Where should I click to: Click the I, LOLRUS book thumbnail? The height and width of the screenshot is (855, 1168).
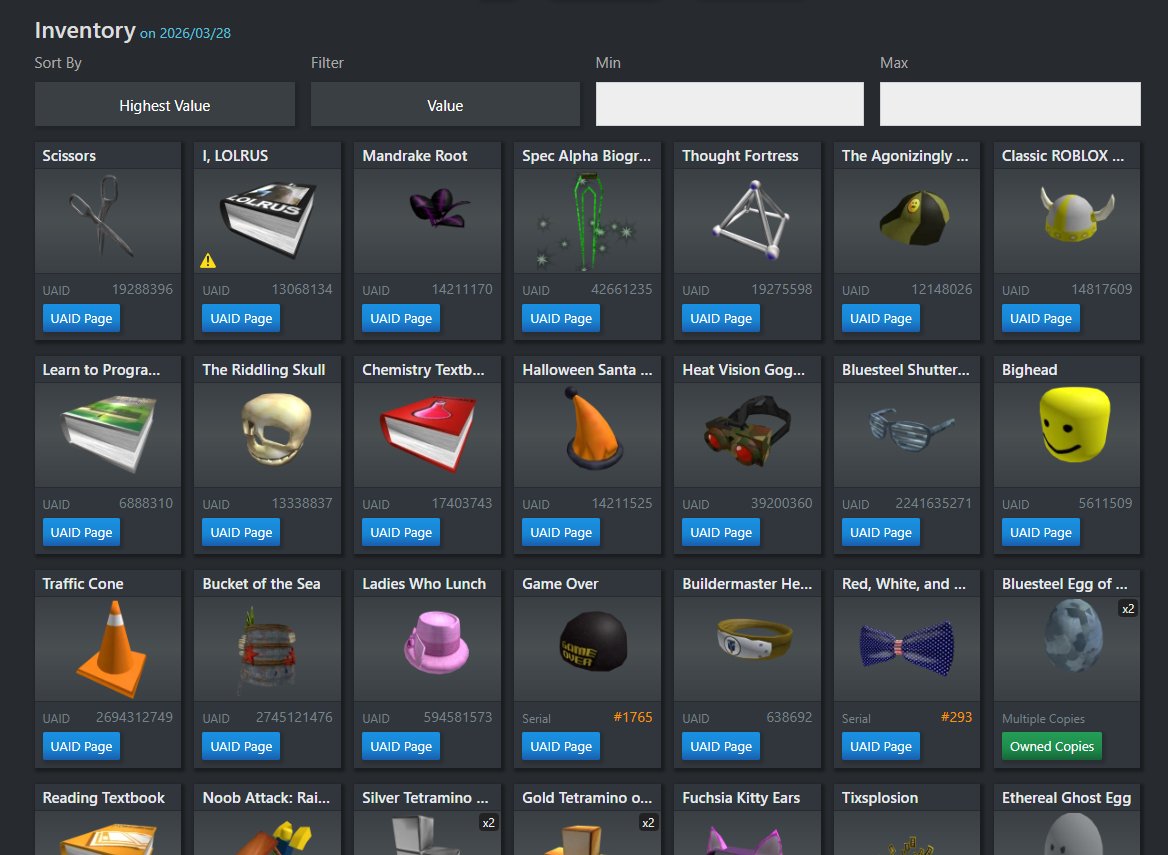(x=267, y=220)
